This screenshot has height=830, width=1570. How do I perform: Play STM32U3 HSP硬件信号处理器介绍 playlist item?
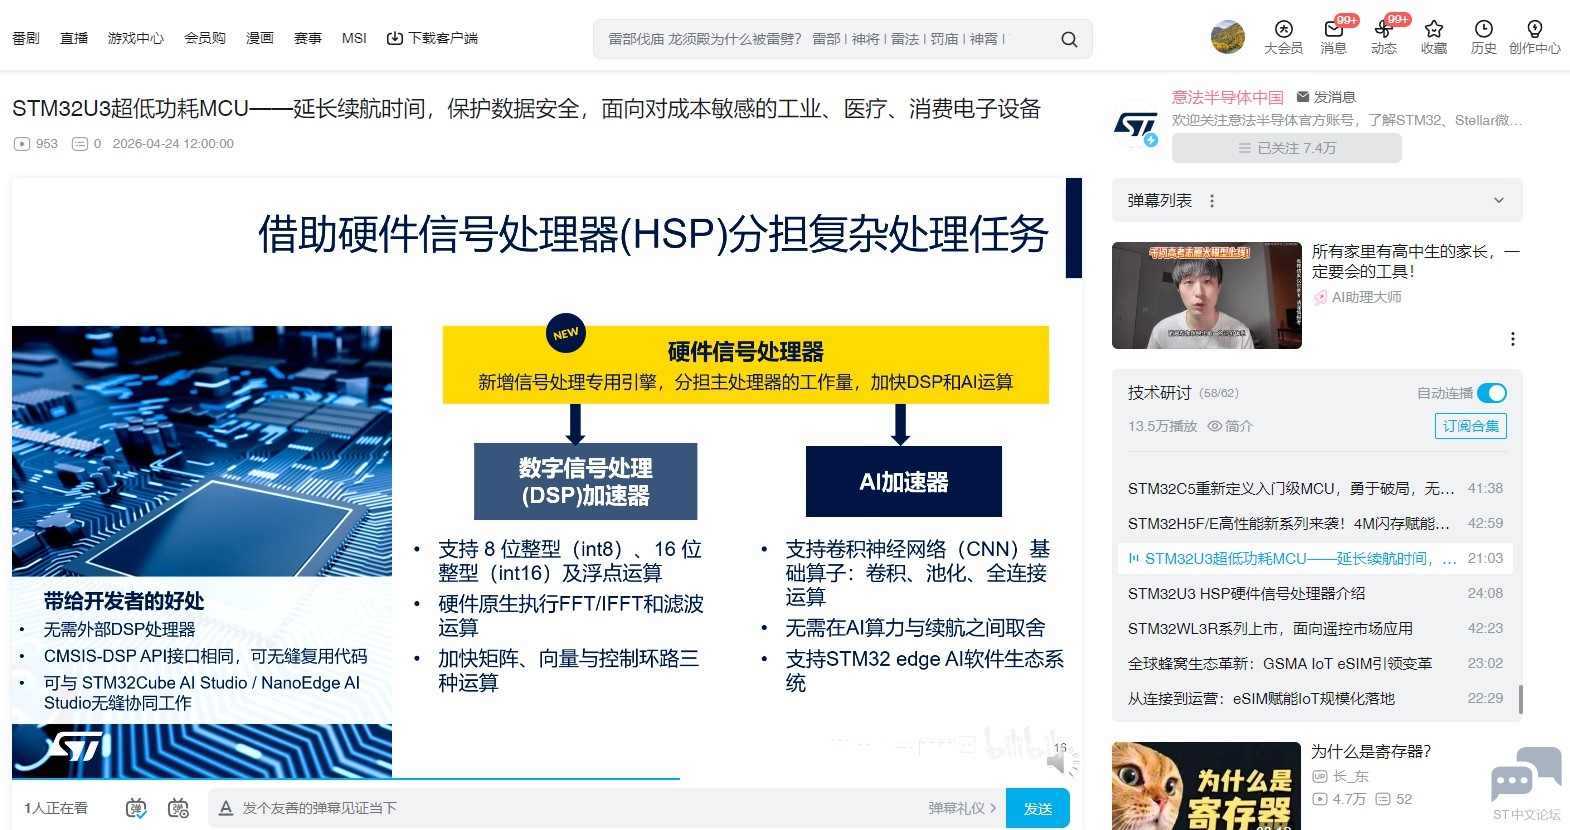1315,593
